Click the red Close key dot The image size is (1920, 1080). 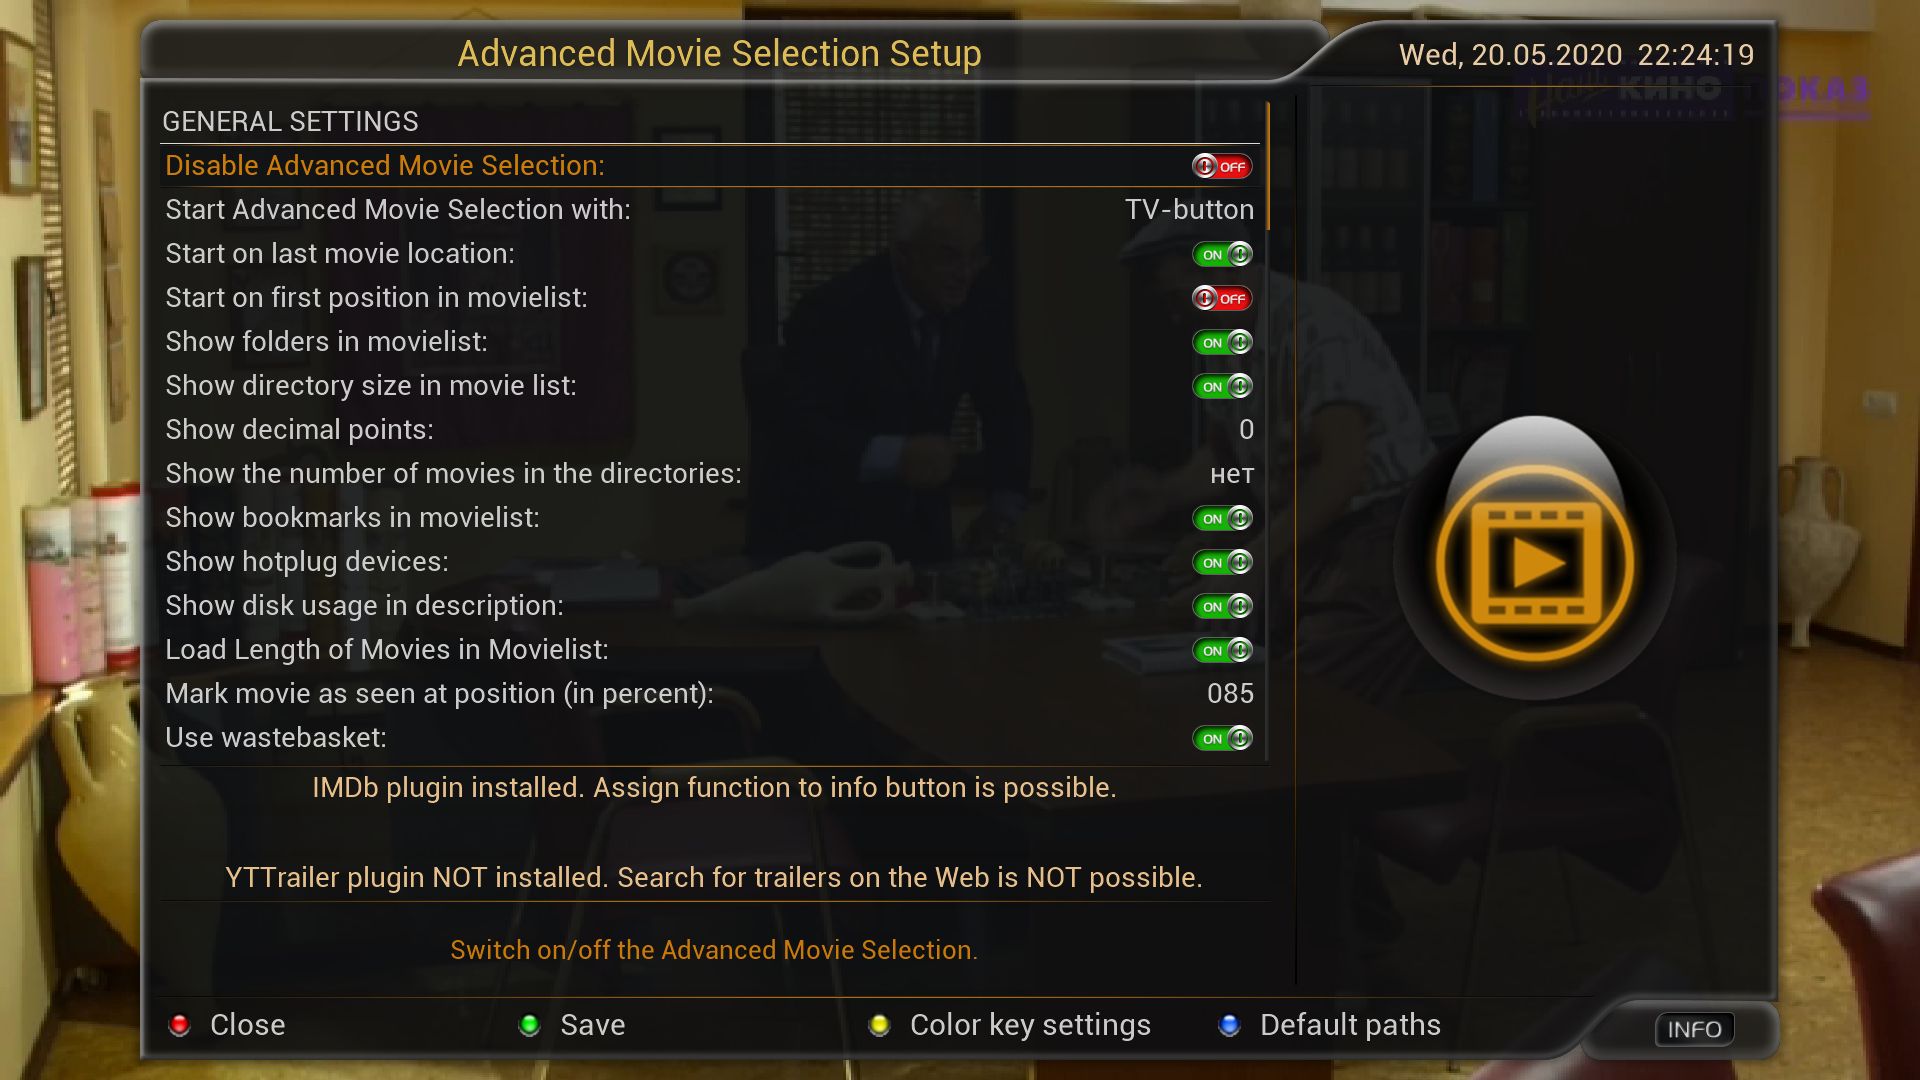[x=180, y=1025]
